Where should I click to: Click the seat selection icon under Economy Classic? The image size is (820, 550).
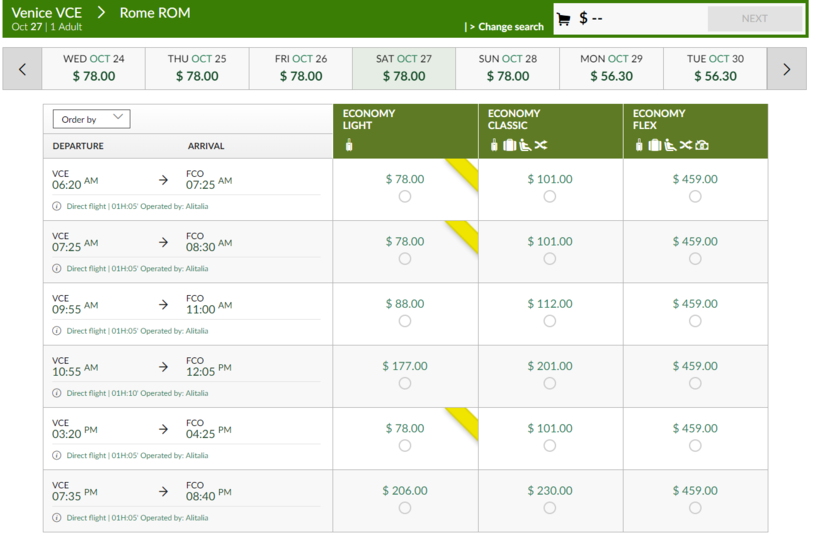pyautogui.click(x=524, y=146)
